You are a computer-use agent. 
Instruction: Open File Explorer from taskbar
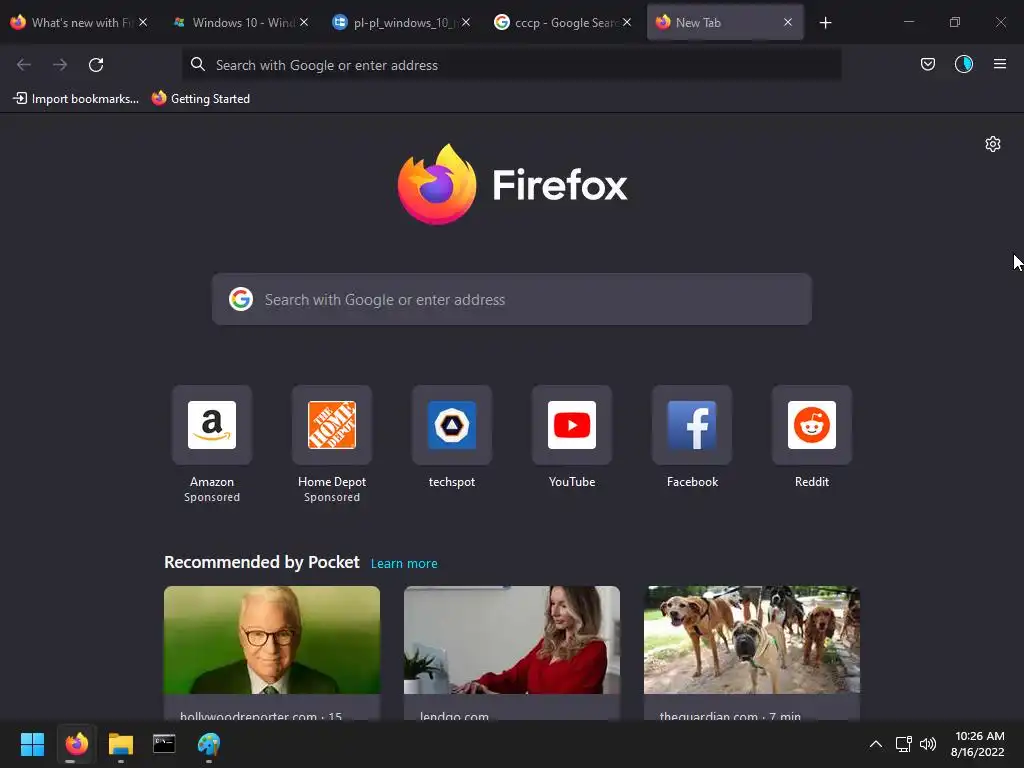(x=121, y=744)
